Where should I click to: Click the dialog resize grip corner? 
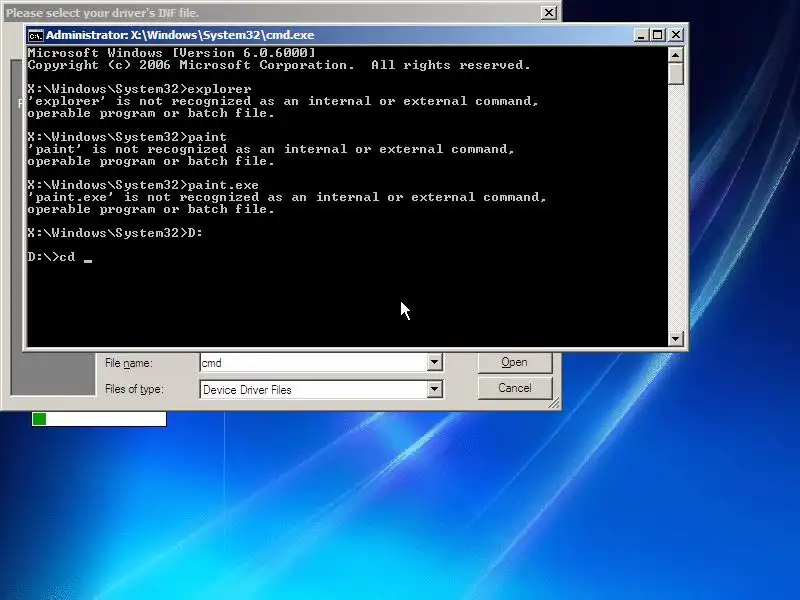coord(554,404)
